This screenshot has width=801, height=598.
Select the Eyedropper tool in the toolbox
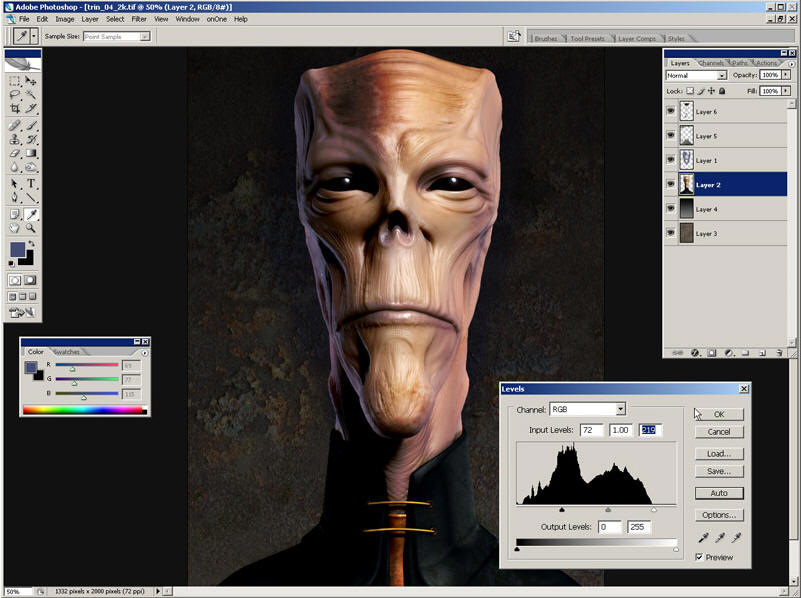pyautogui.click(x=31, y=214)
